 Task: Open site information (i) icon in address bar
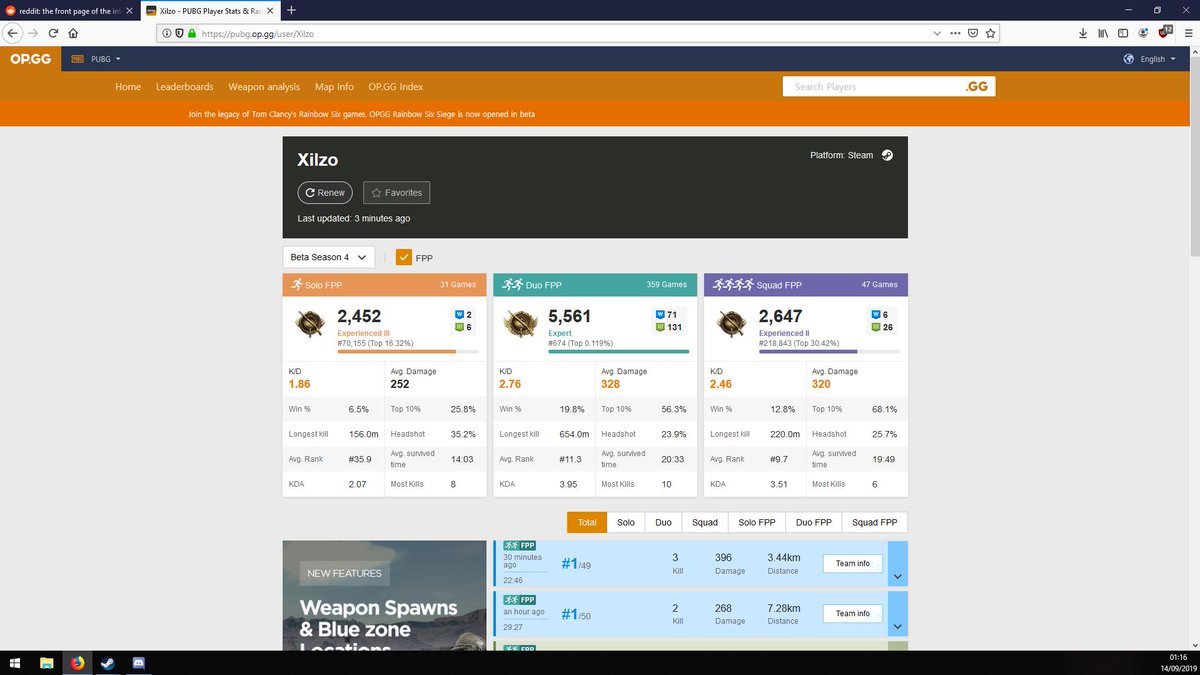(166, 33)
